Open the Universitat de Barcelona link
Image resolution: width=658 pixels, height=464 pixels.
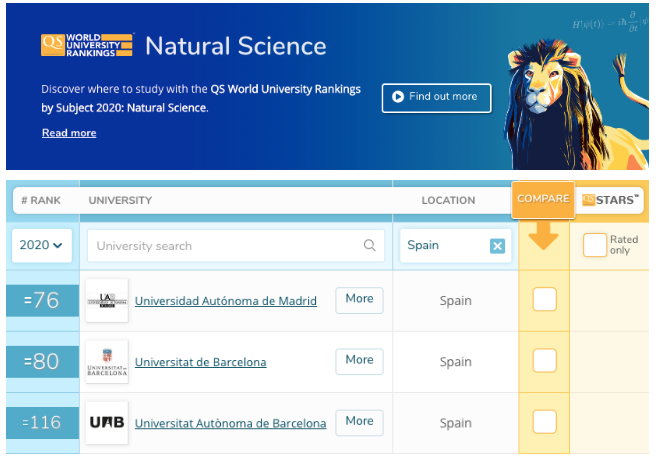click(201, 362)
